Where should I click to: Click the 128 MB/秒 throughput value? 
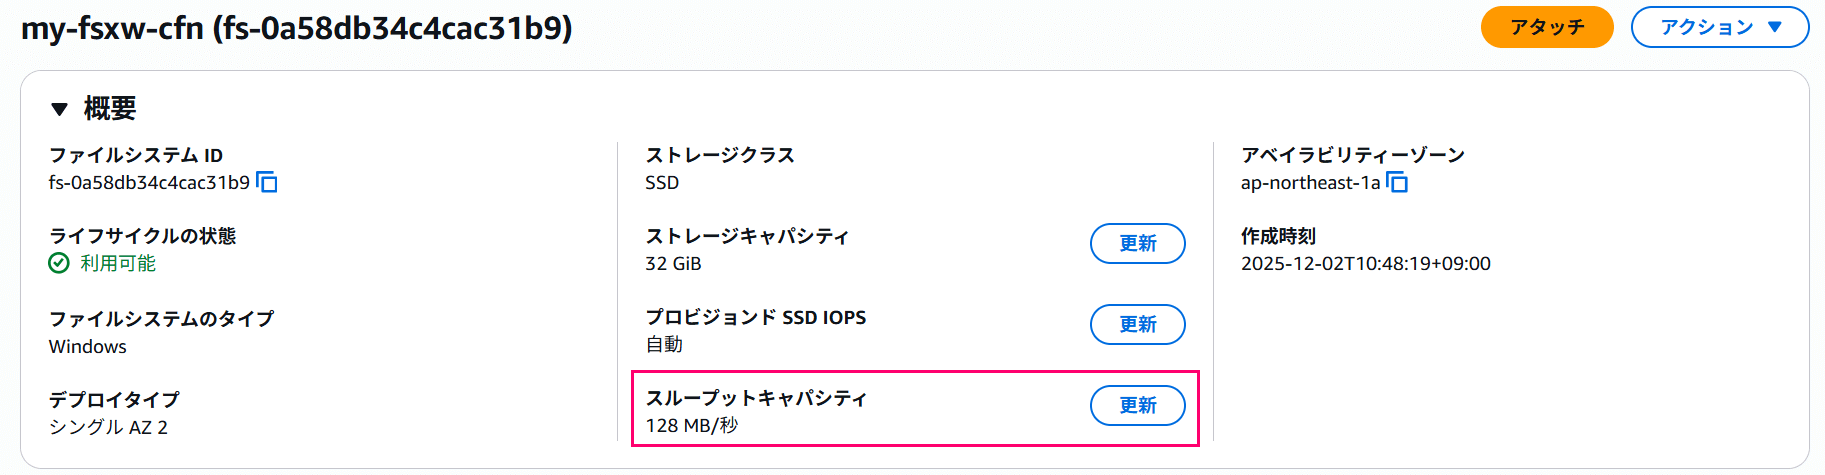[x=691, y=426]
